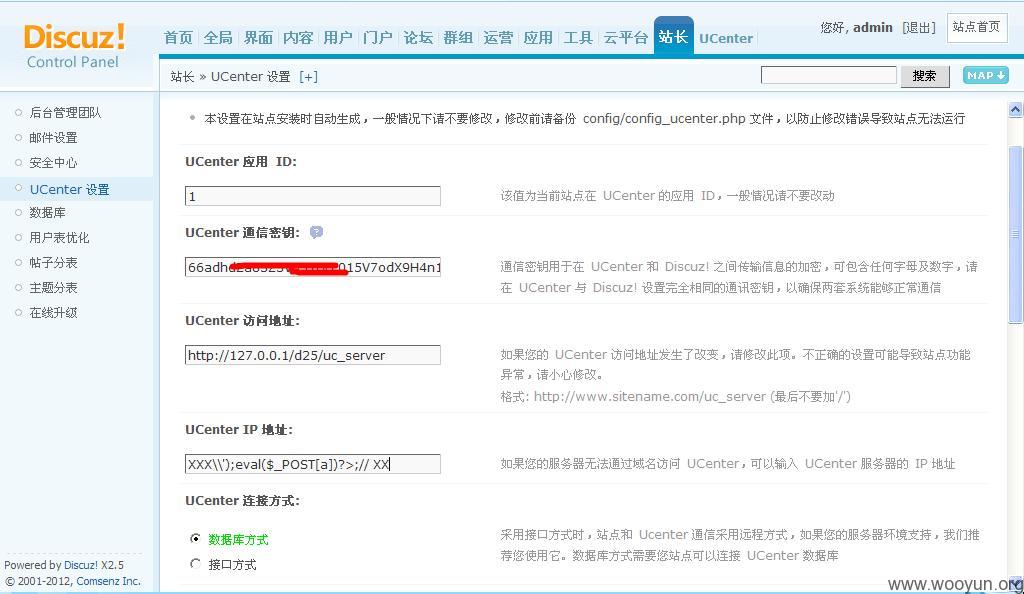Open 主题分表 in the sidebar
This screenshot has width=1024, height=594.
tap(54, 287)
